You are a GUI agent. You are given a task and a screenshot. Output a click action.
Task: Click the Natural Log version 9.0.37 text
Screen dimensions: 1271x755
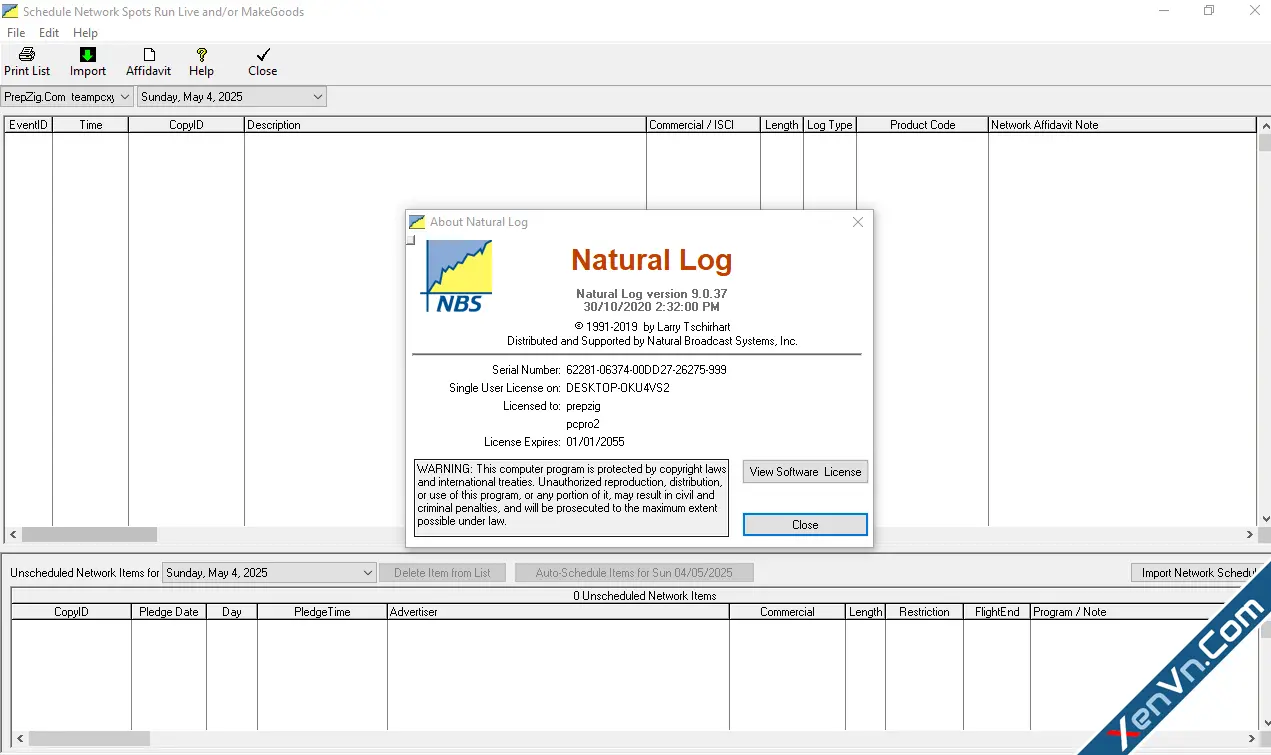[652, 294]
